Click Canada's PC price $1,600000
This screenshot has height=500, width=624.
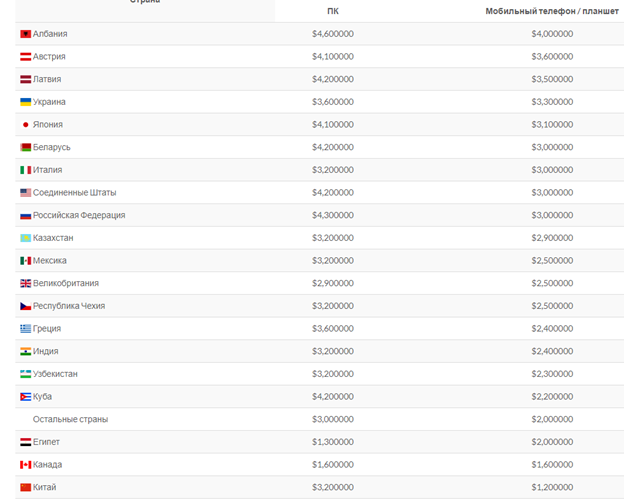pyautogui.click(x=333, y=465)
